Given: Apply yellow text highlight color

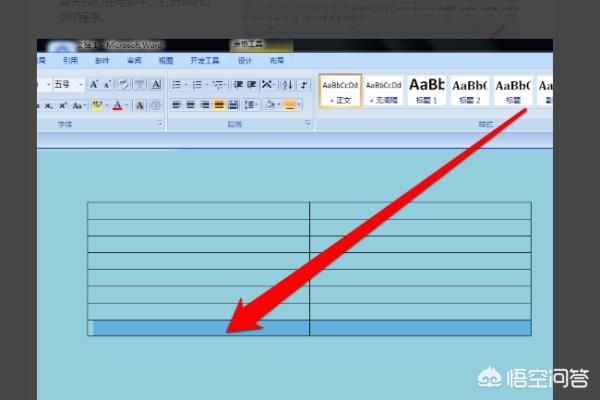Looking at the screenshot, I should click(98, 106).
